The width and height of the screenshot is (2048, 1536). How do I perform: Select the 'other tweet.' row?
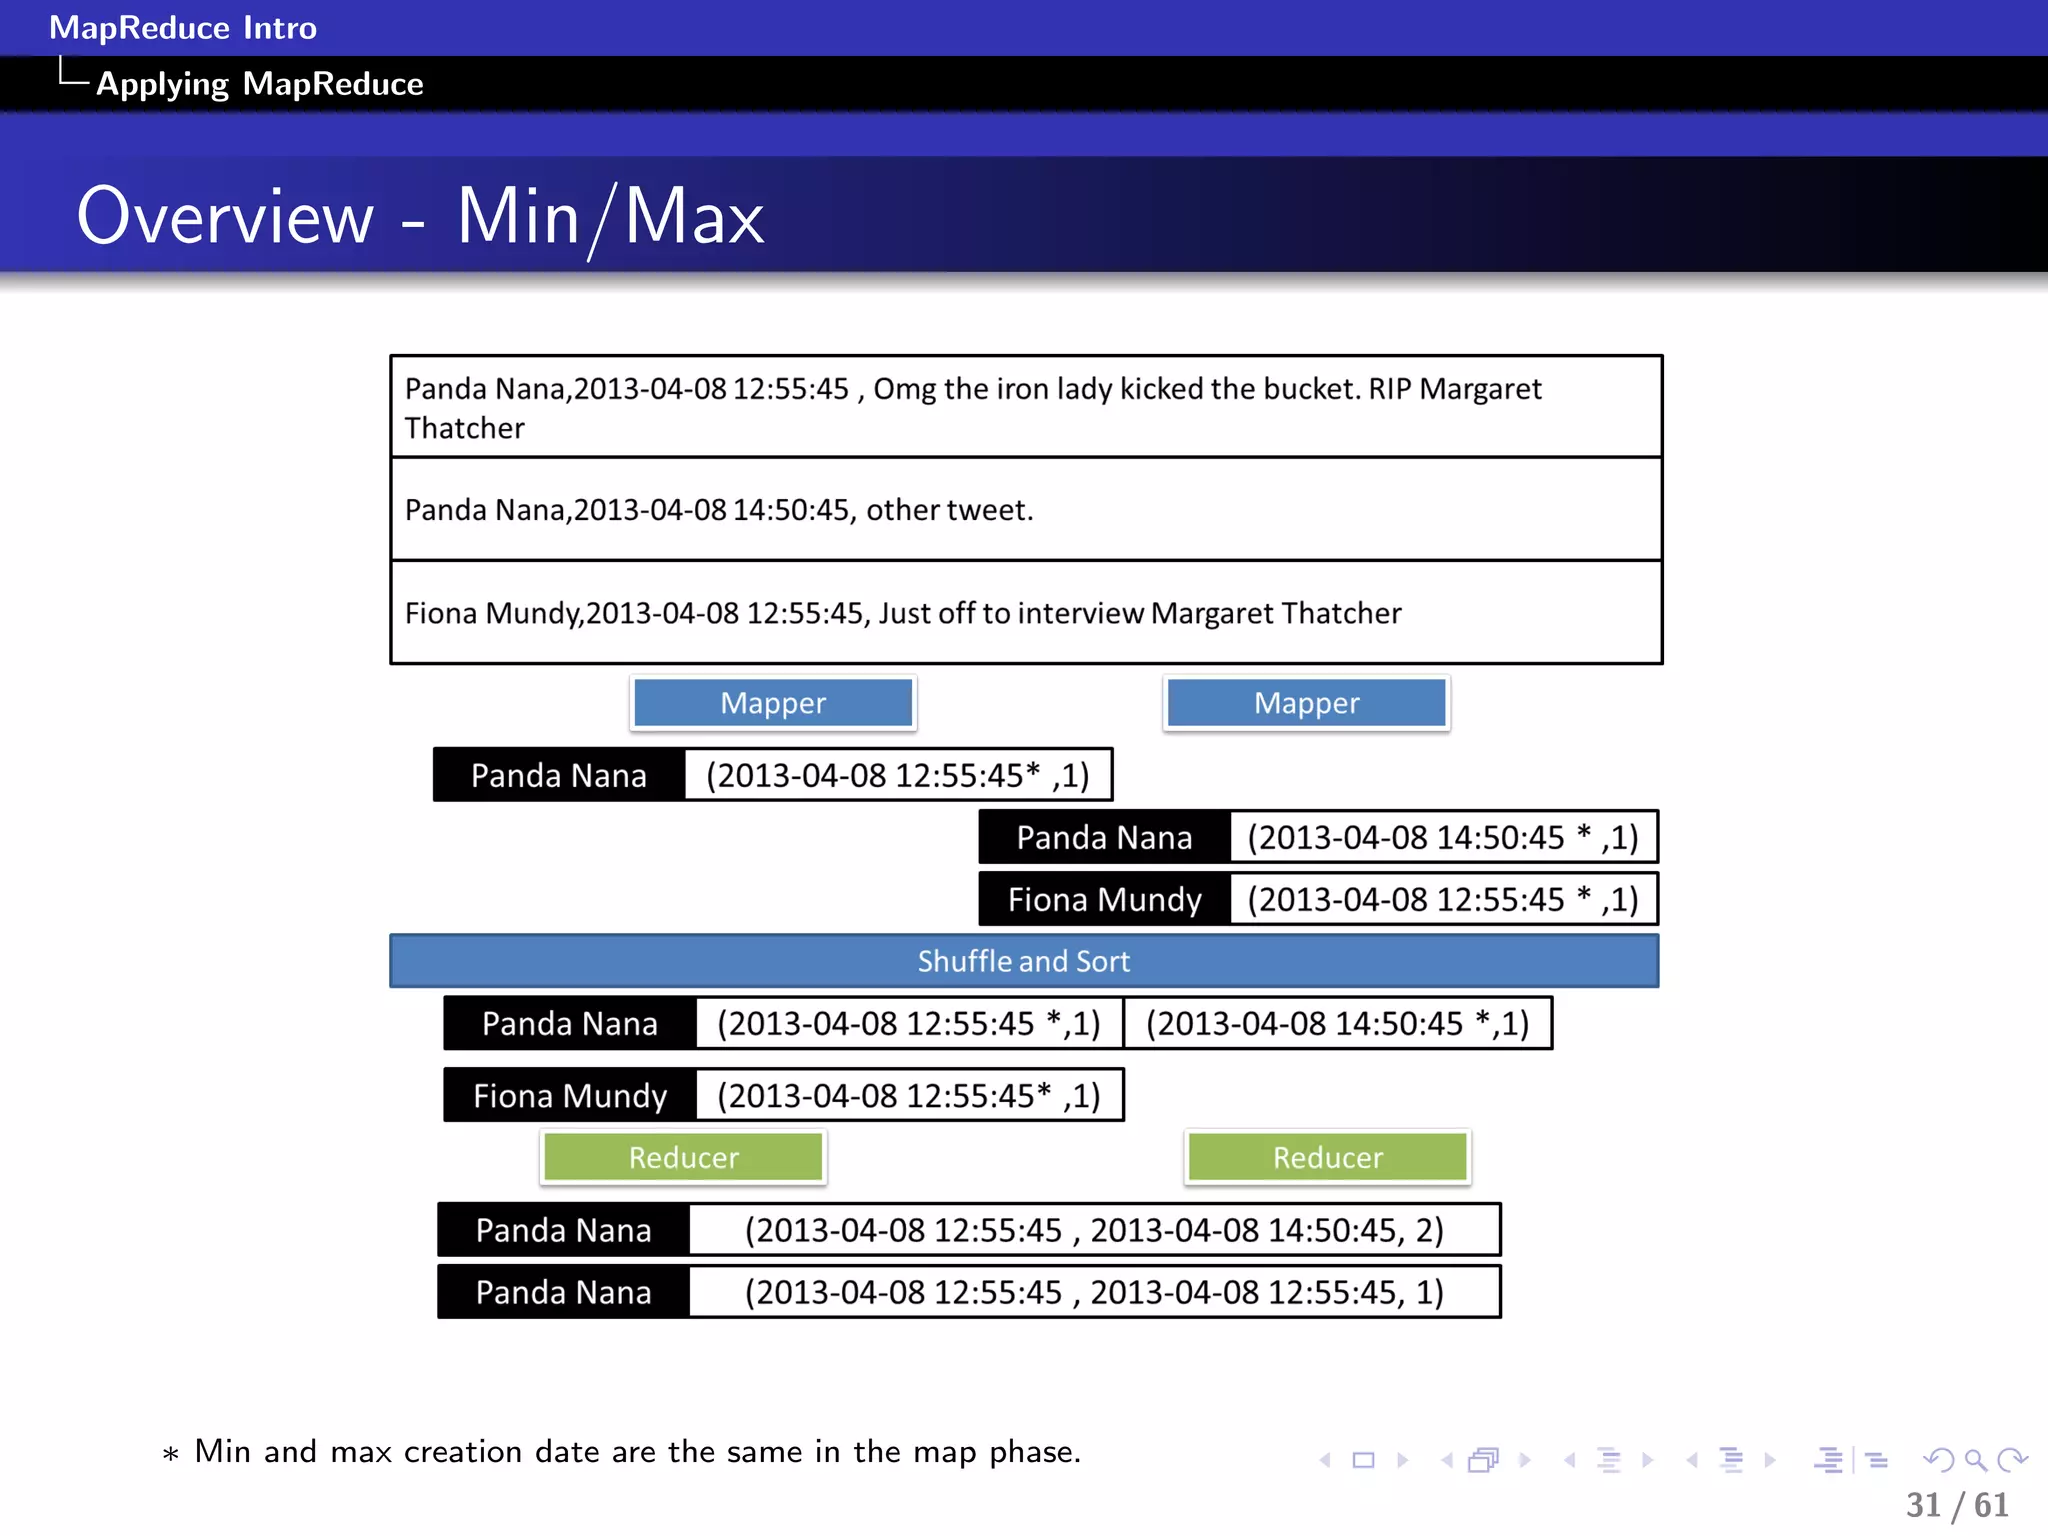1026,509
